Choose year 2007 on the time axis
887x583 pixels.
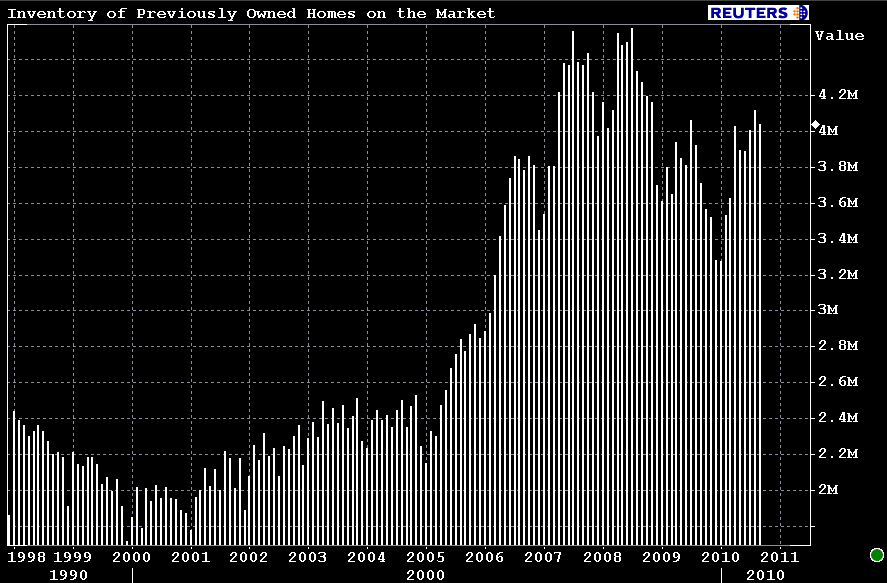[543, 556]
